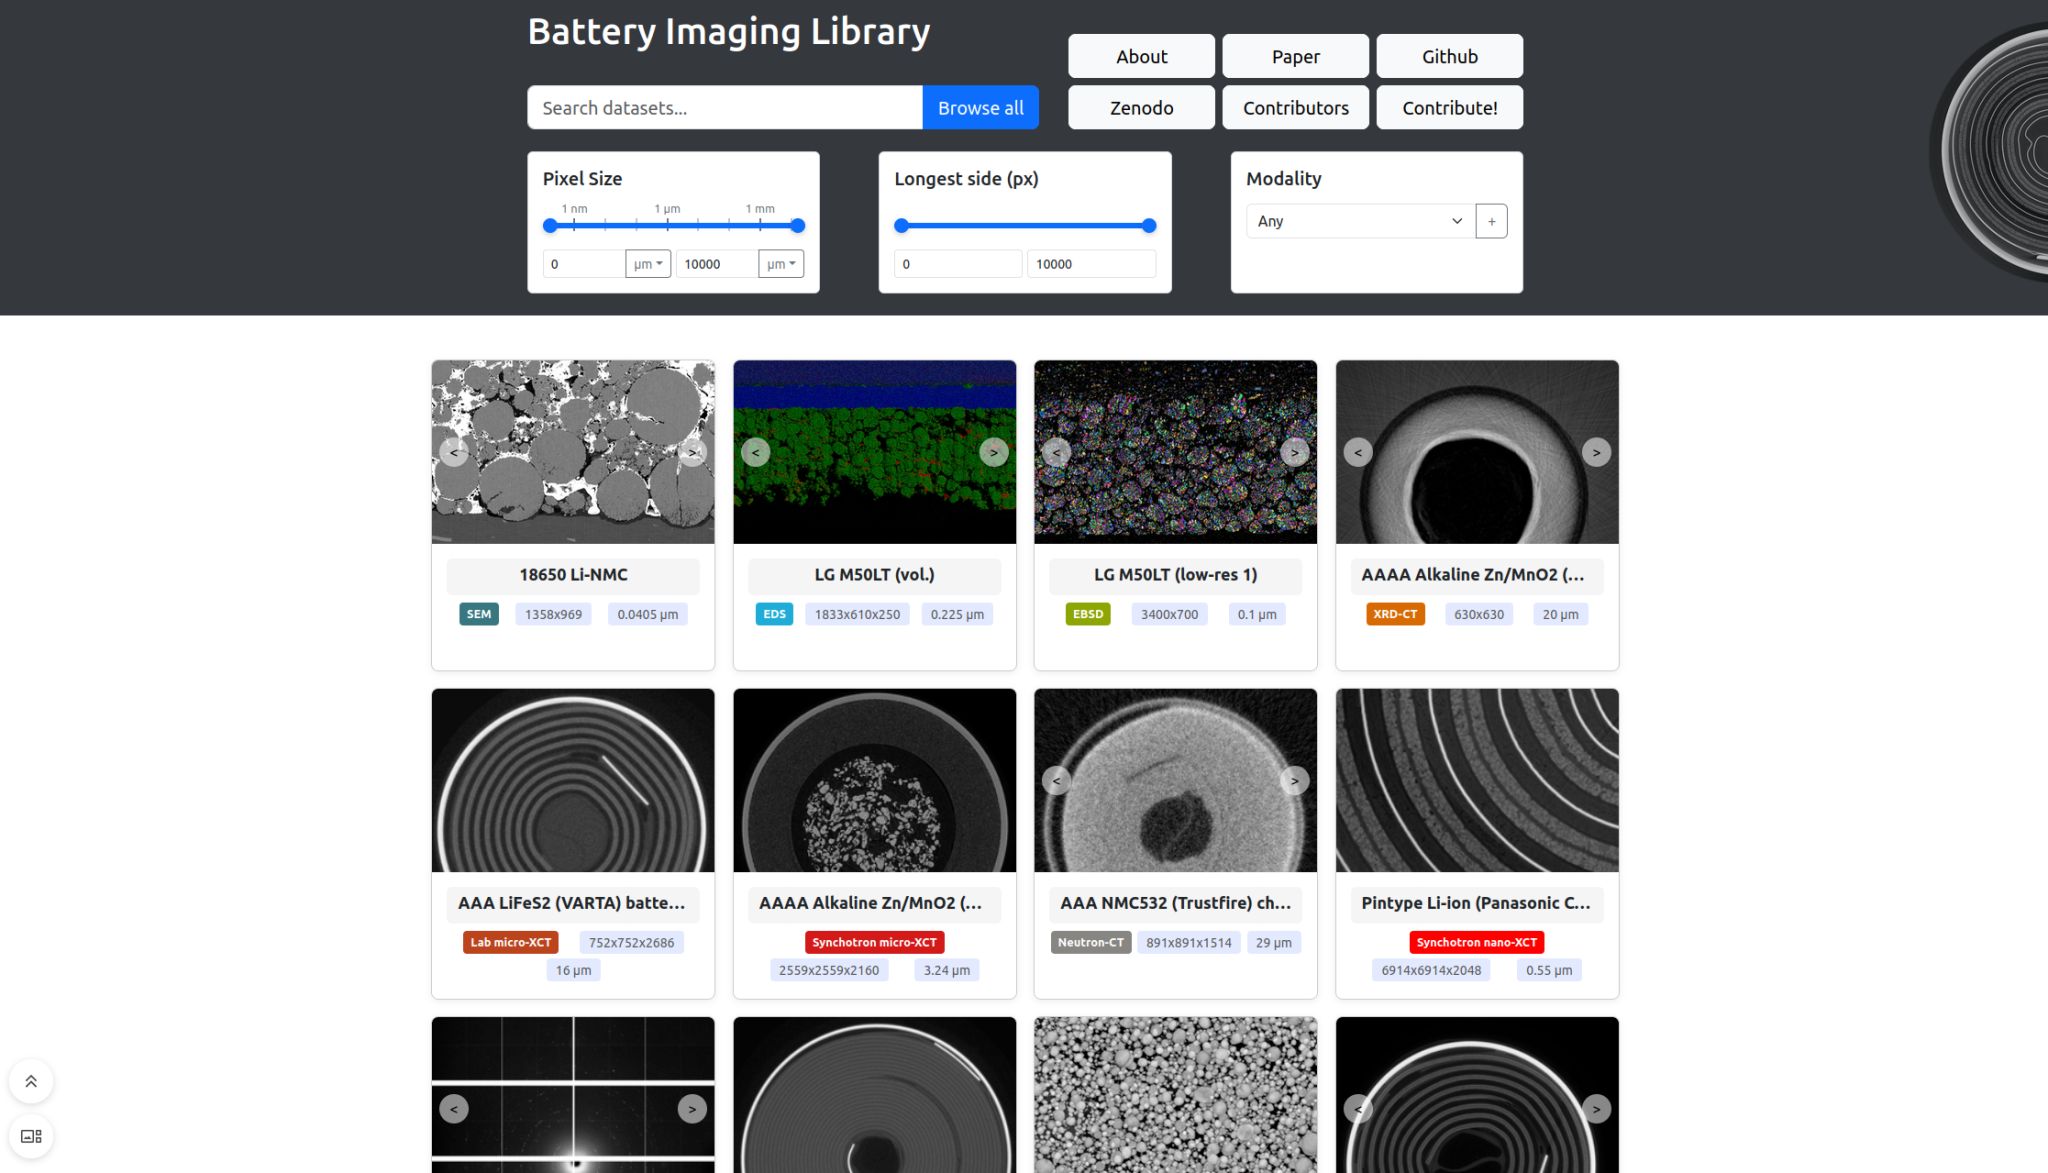Viewport: 2048px width, 1173px height.
Task: Click the Browse all button
Action: (980, 108)
